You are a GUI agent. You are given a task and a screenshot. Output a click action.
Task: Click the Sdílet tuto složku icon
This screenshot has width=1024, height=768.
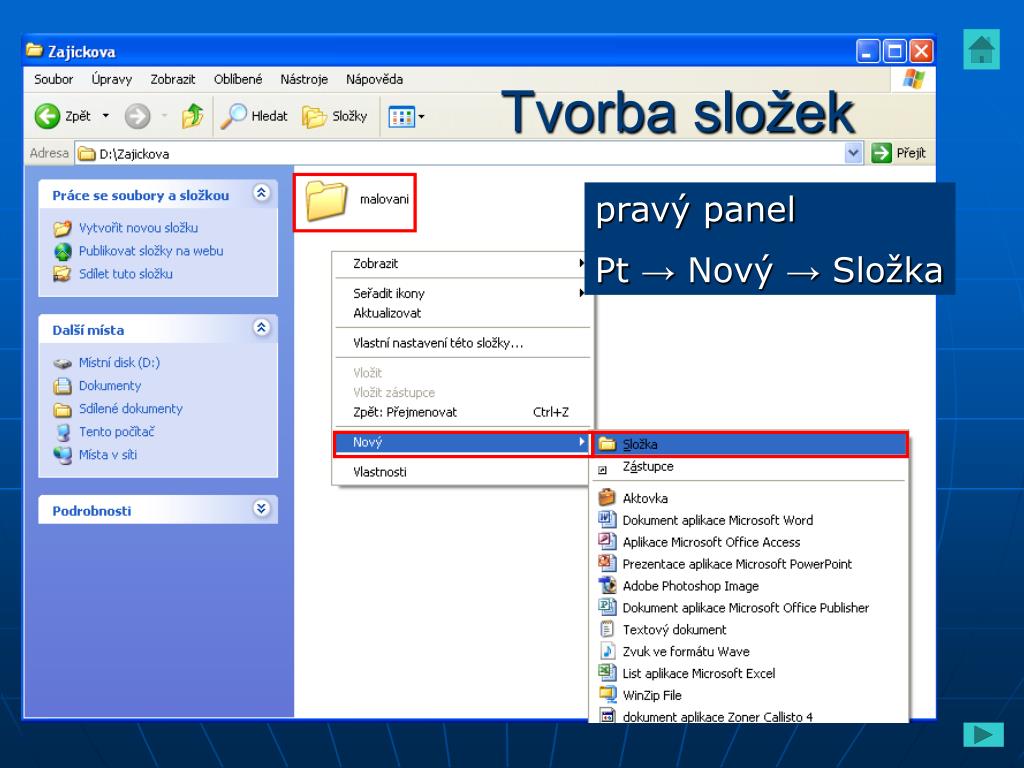62,274
